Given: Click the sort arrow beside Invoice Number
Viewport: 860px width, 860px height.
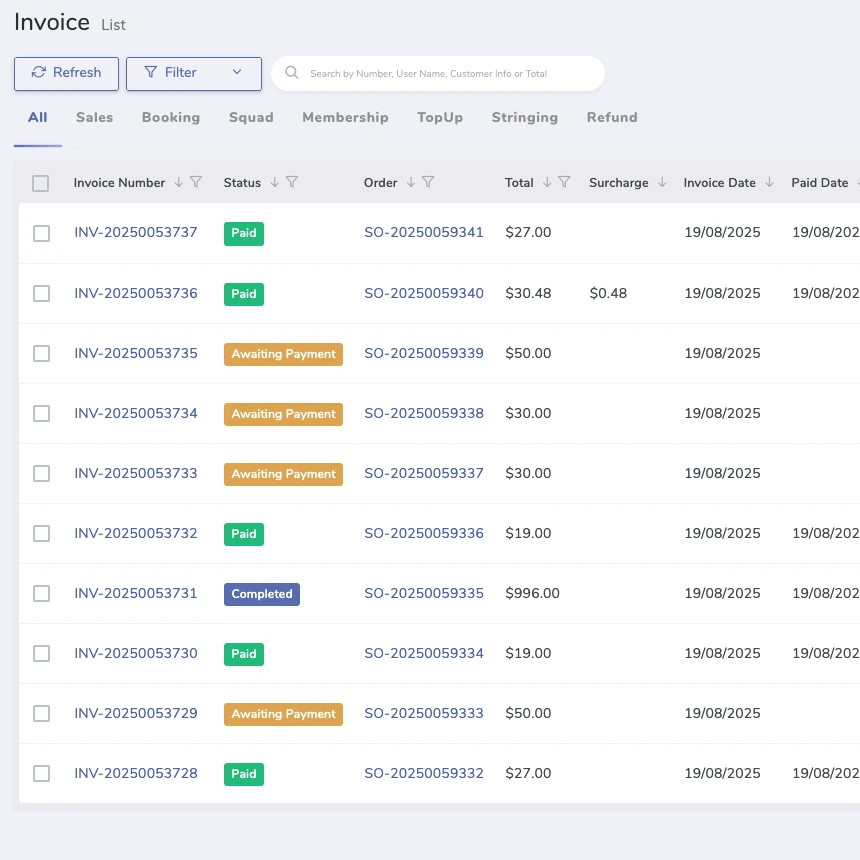Looking at the screenshot, I should click(x=179, y=182).
